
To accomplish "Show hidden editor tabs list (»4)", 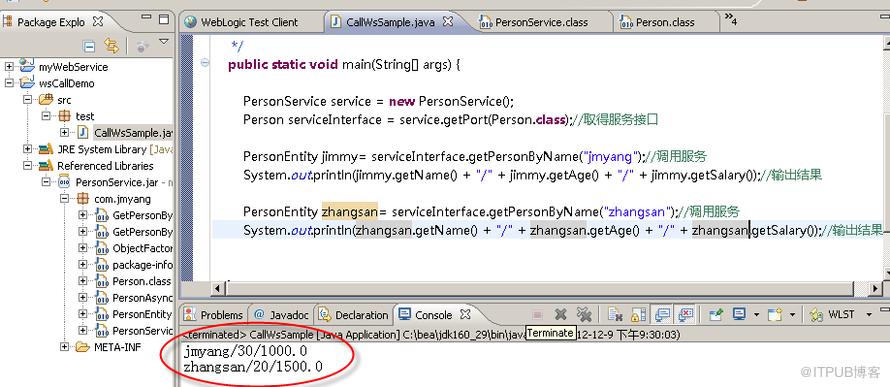I will coord(731,20).
